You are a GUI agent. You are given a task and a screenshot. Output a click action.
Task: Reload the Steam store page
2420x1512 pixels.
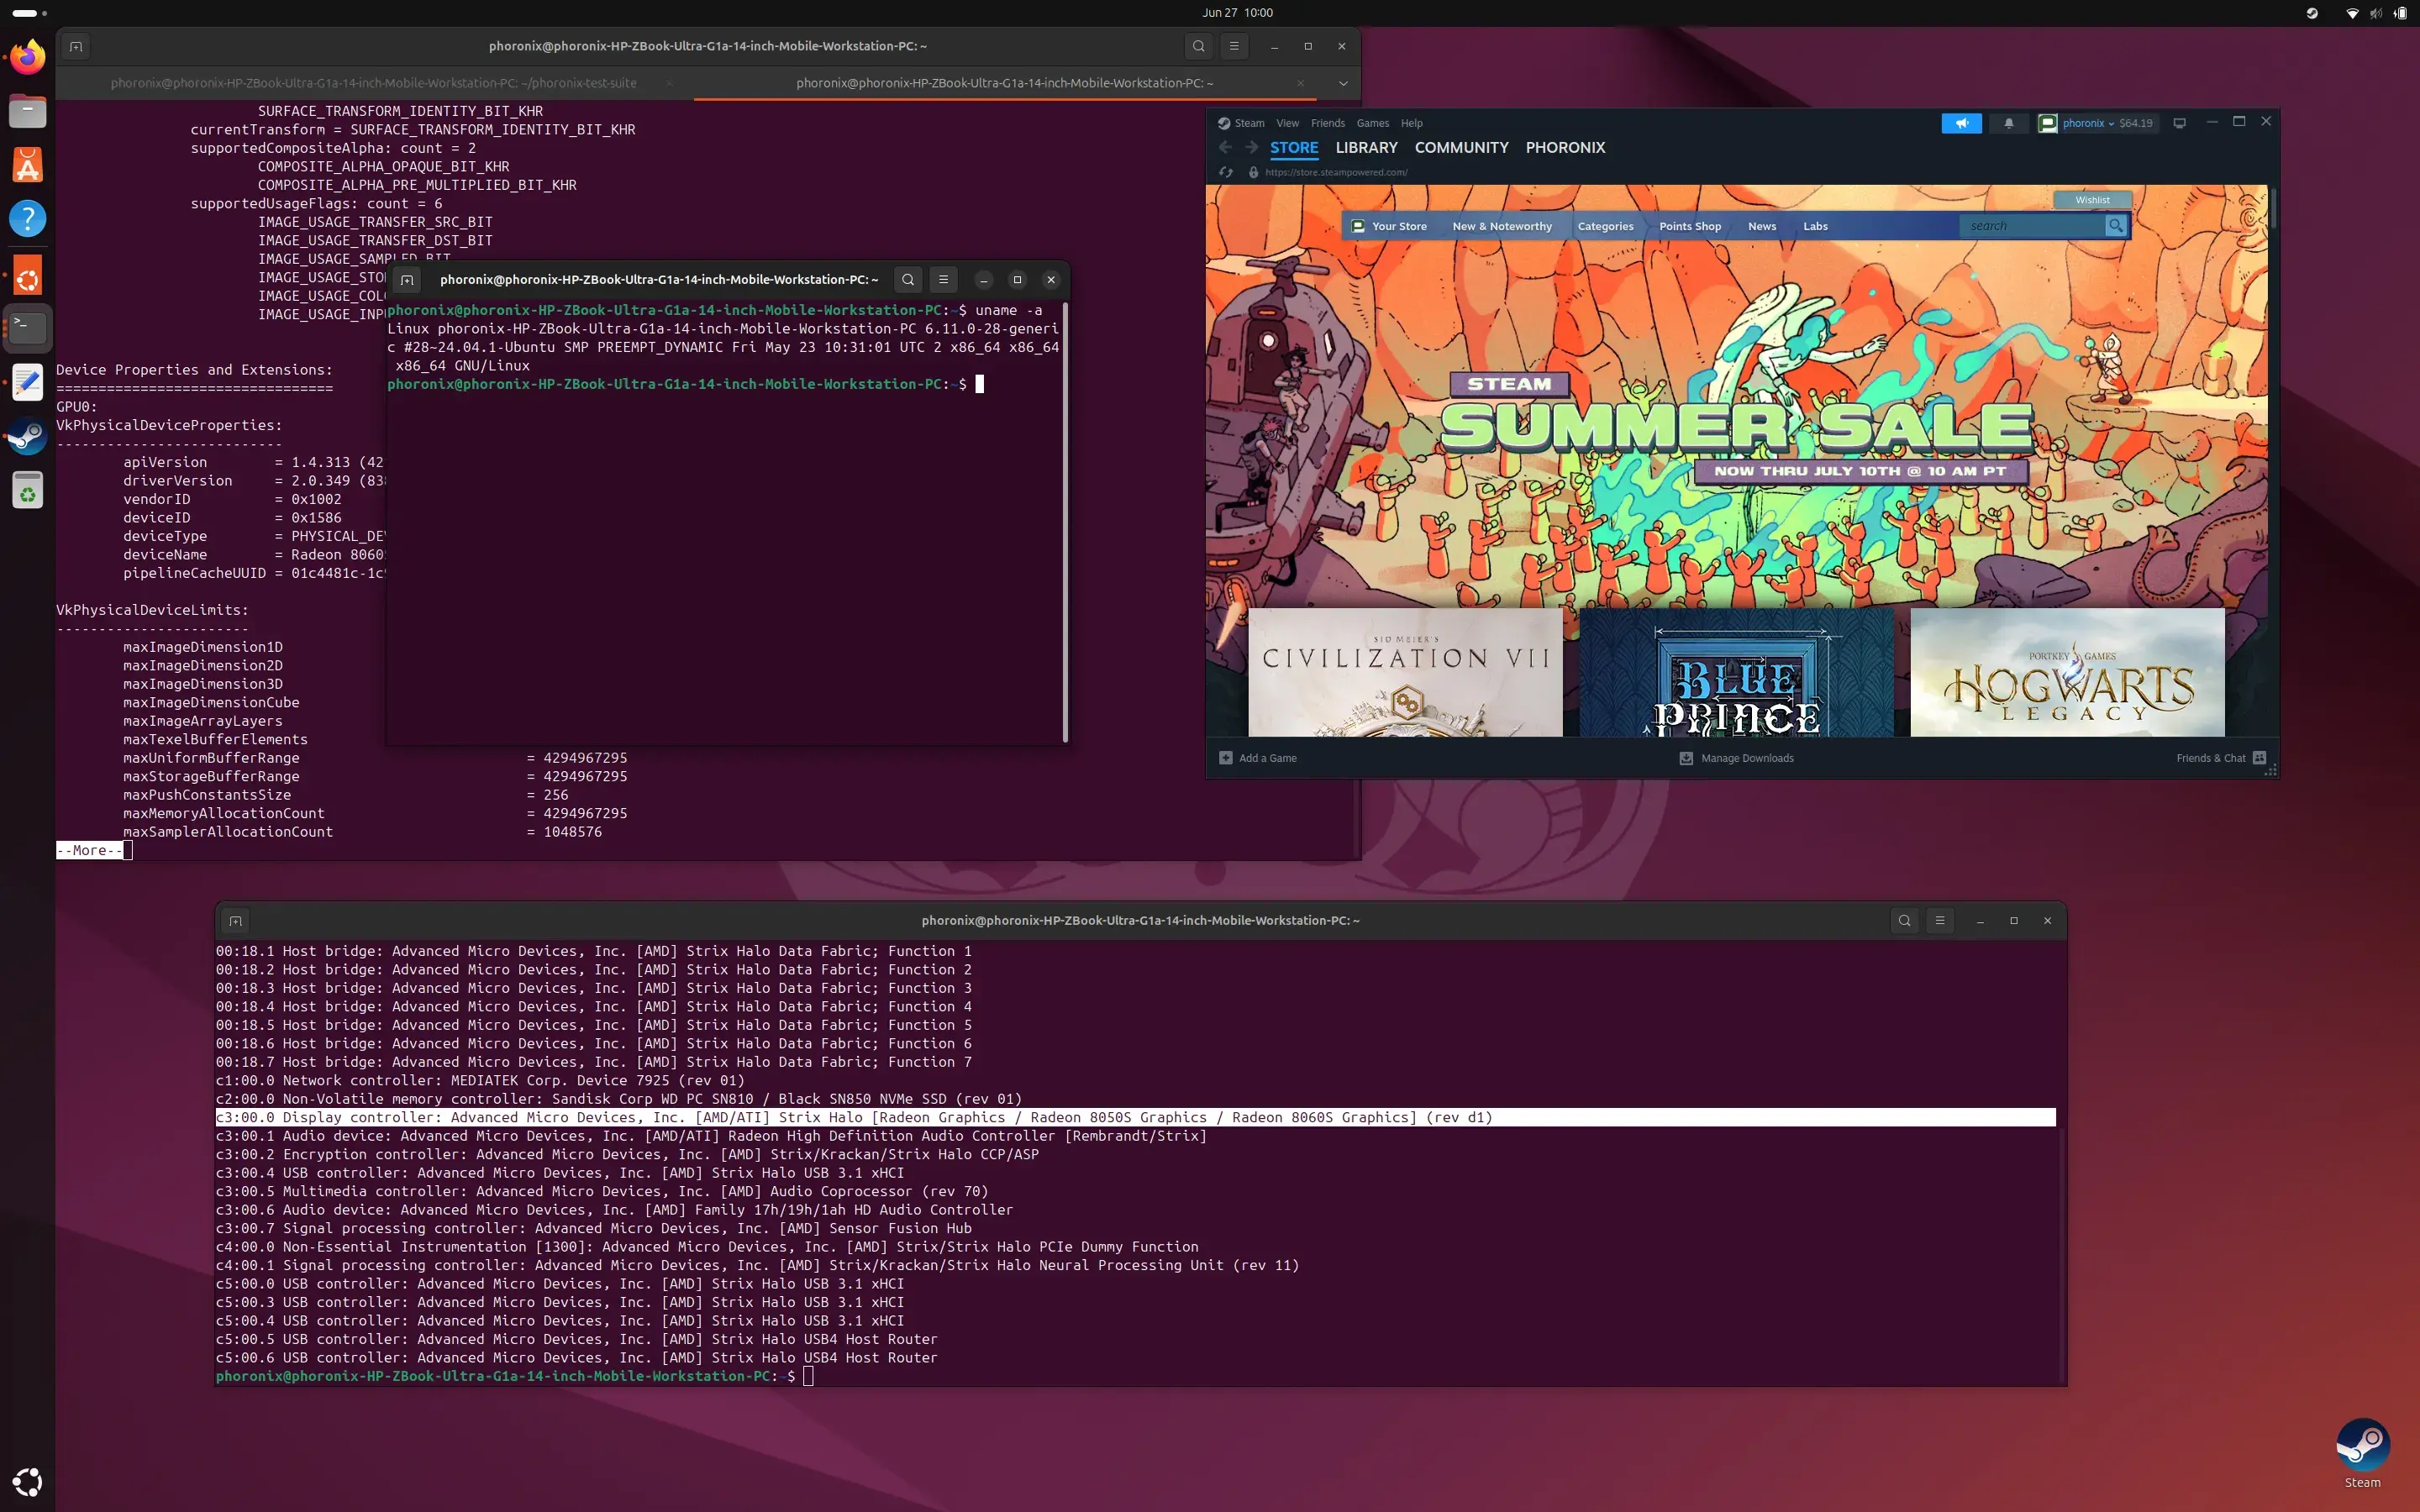(x=1225, y=172)
